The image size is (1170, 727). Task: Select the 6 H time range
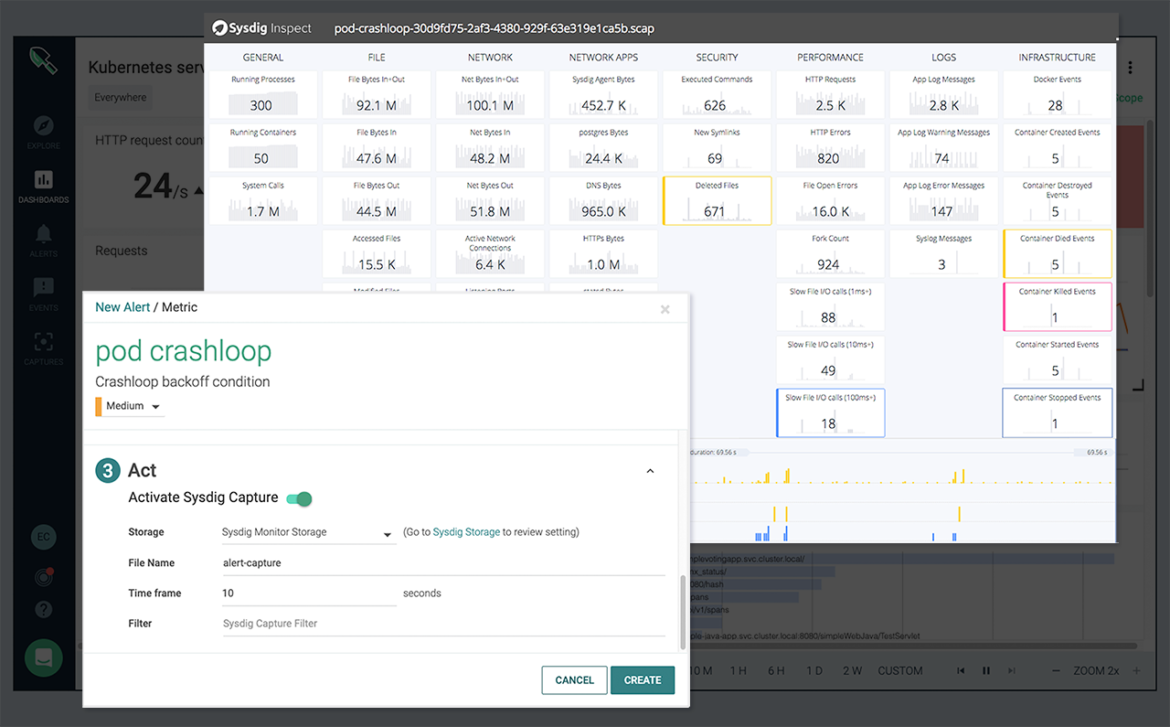776,670
